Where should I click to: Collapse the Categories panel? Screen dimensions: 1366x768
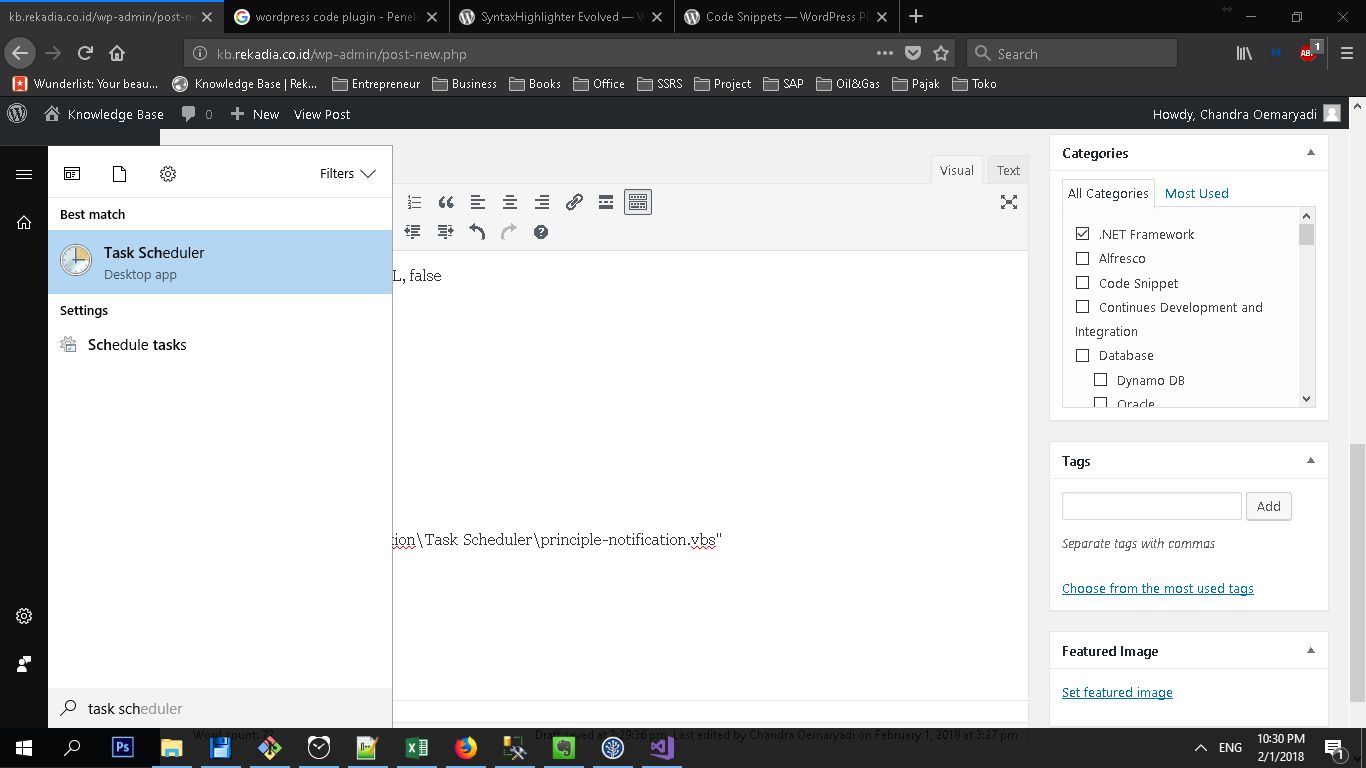tap(1310, 153)
